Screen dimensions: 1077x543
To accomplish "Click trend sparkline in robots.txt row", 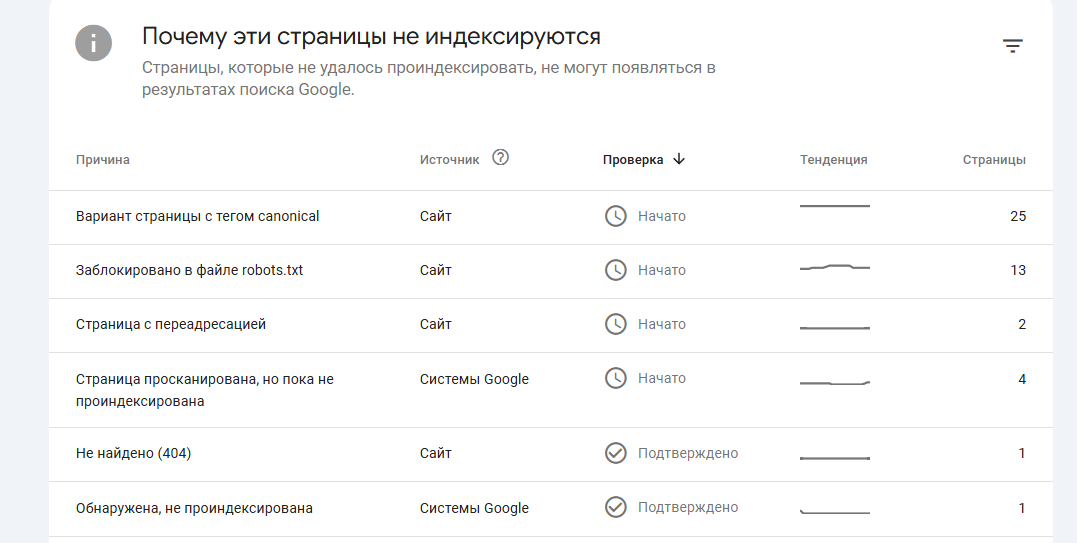I will tap(835, 268).
